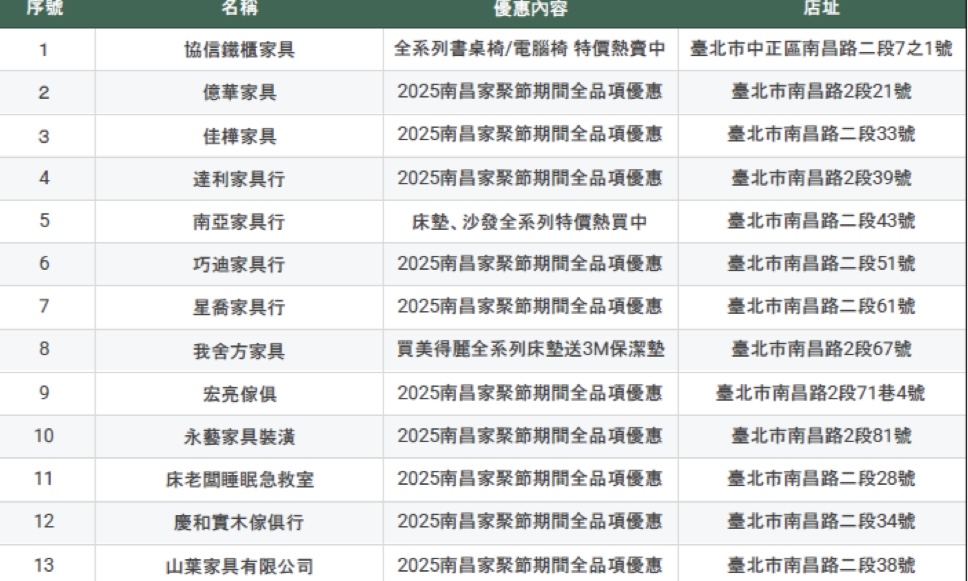This screenshot has height=581, width=968.
Task: Click the 名稱 column header
Action: coord(239,9)
